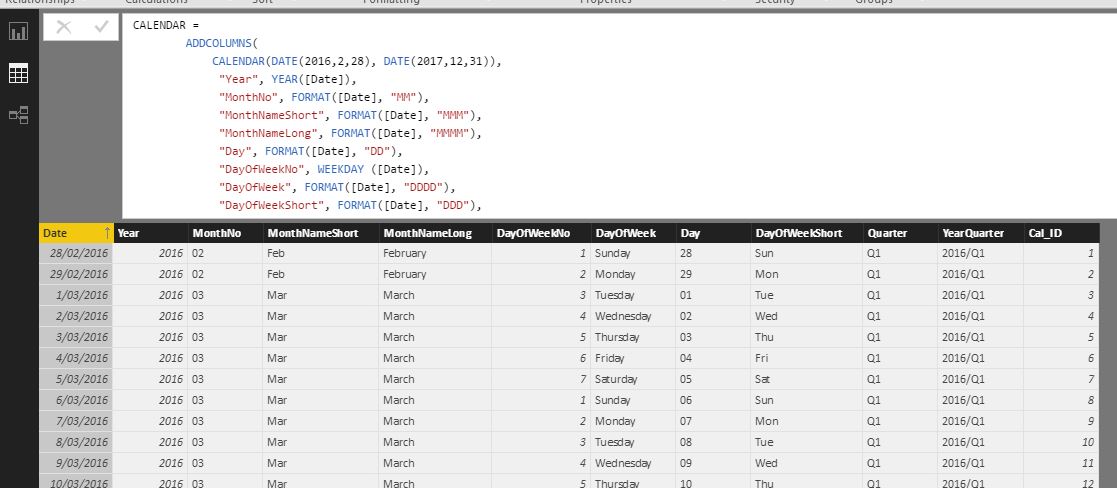The image size is (1117, 488).
Task: Commit formula with the checkmark icon
Action: [101, 27]
